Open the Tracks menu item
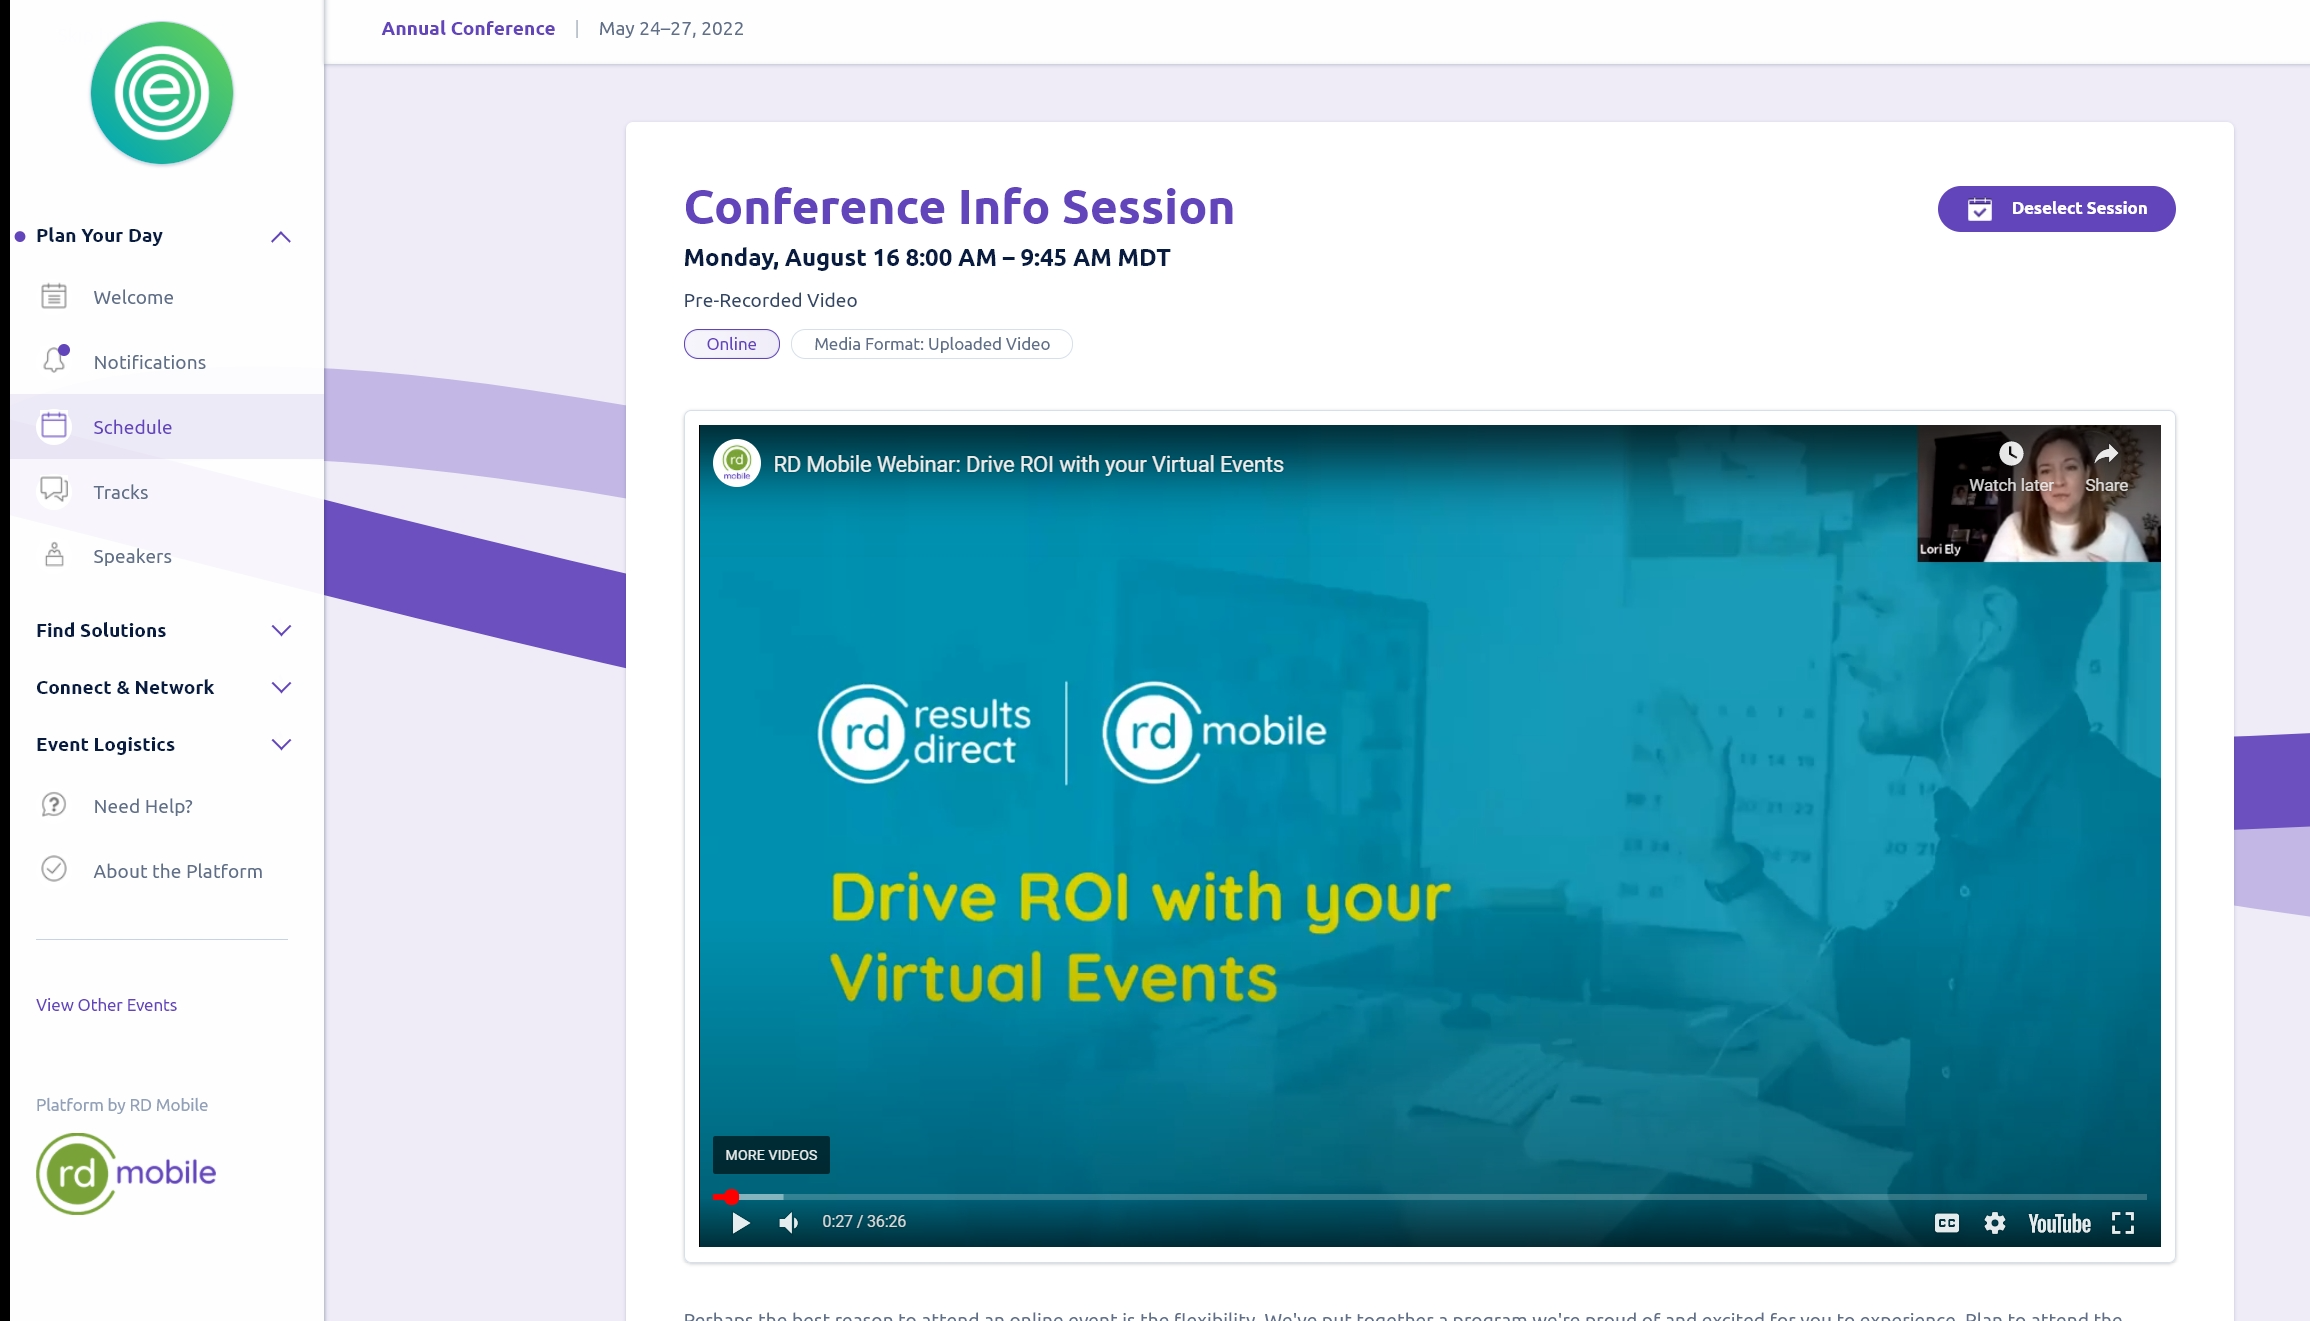Screen dimensions: 2310x1321 tap(120, 492)
